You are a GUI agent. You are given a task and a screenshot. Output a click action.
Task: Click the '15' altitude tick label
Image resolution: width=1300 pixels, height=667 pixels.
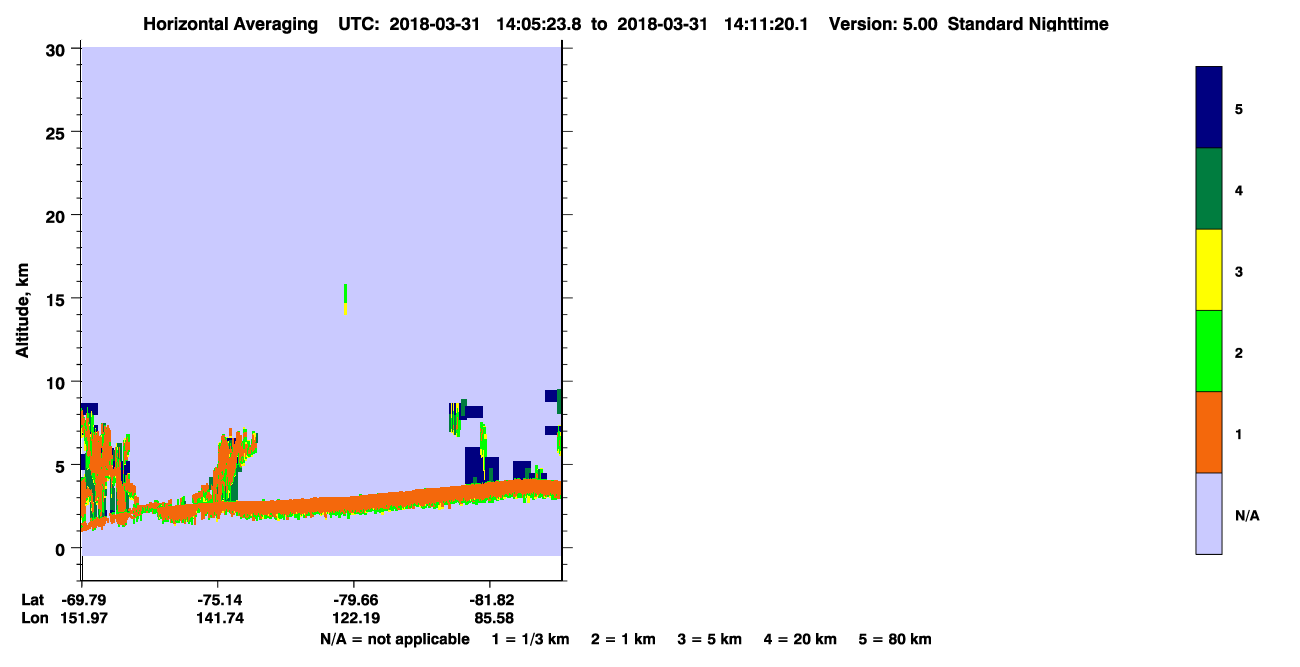pyautogui.click(x=57, y=299)
